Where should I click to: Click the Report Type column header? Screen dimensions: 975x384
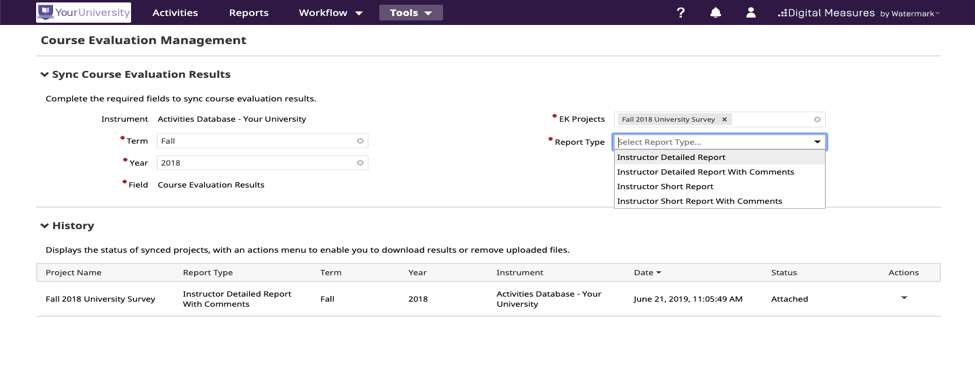(x=208, y=272)
